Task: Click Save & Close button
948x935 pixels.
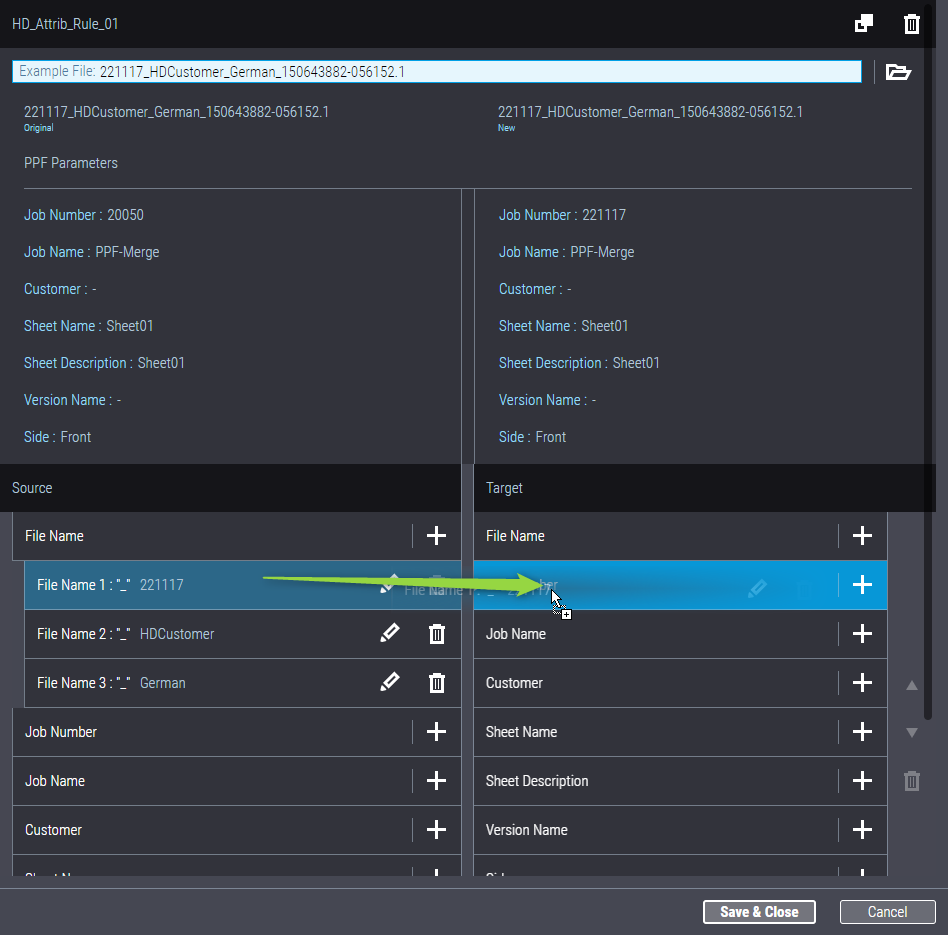Action: click(759, 912)
